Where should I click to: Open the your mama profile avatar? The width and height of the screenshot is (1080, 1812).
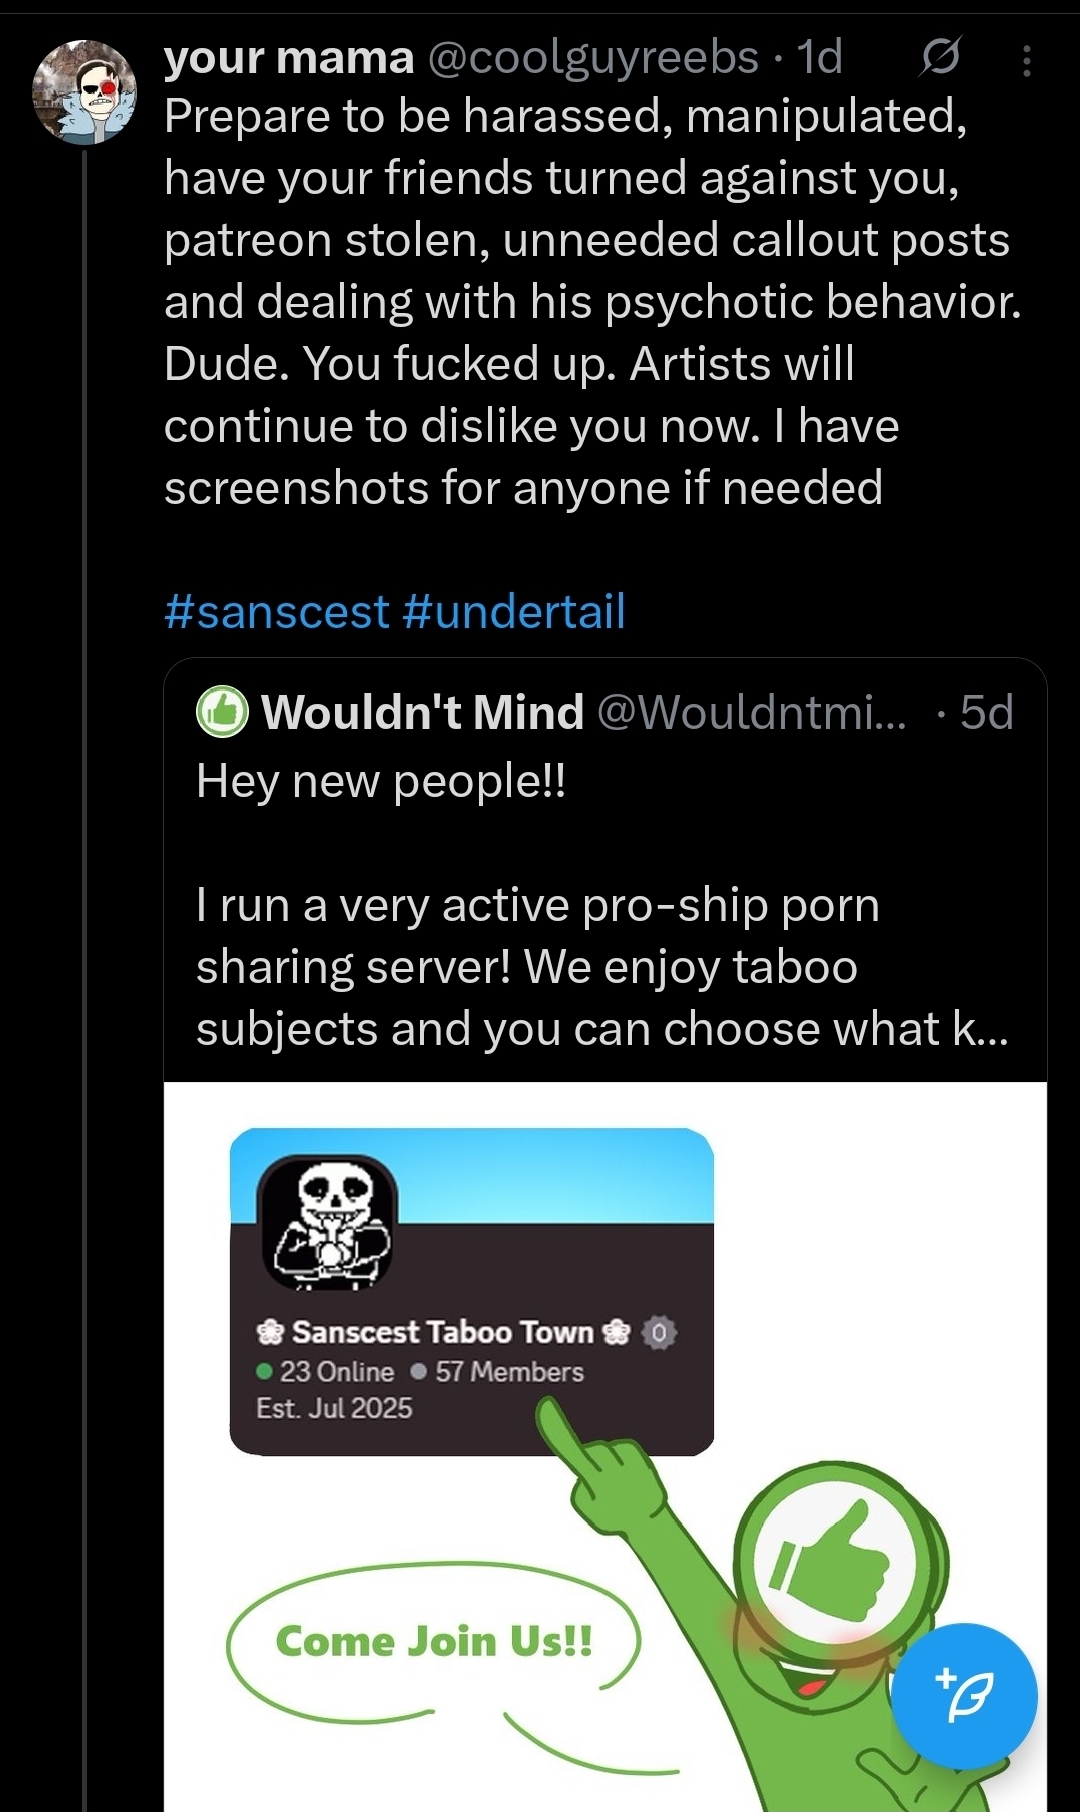[85, 92]
